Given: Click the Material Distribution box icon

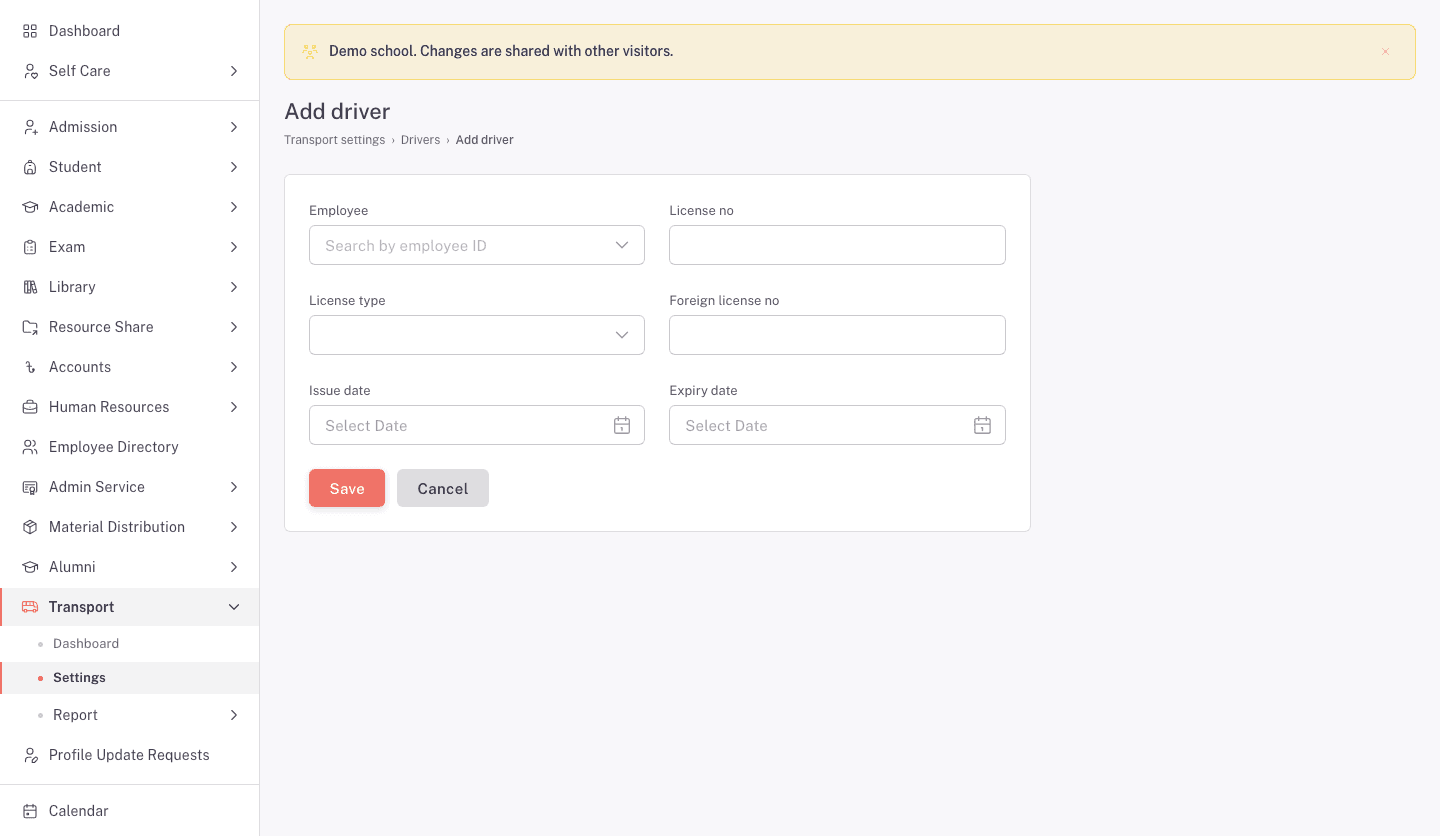Looking at the screenshot, I should (x=30, y=527).
